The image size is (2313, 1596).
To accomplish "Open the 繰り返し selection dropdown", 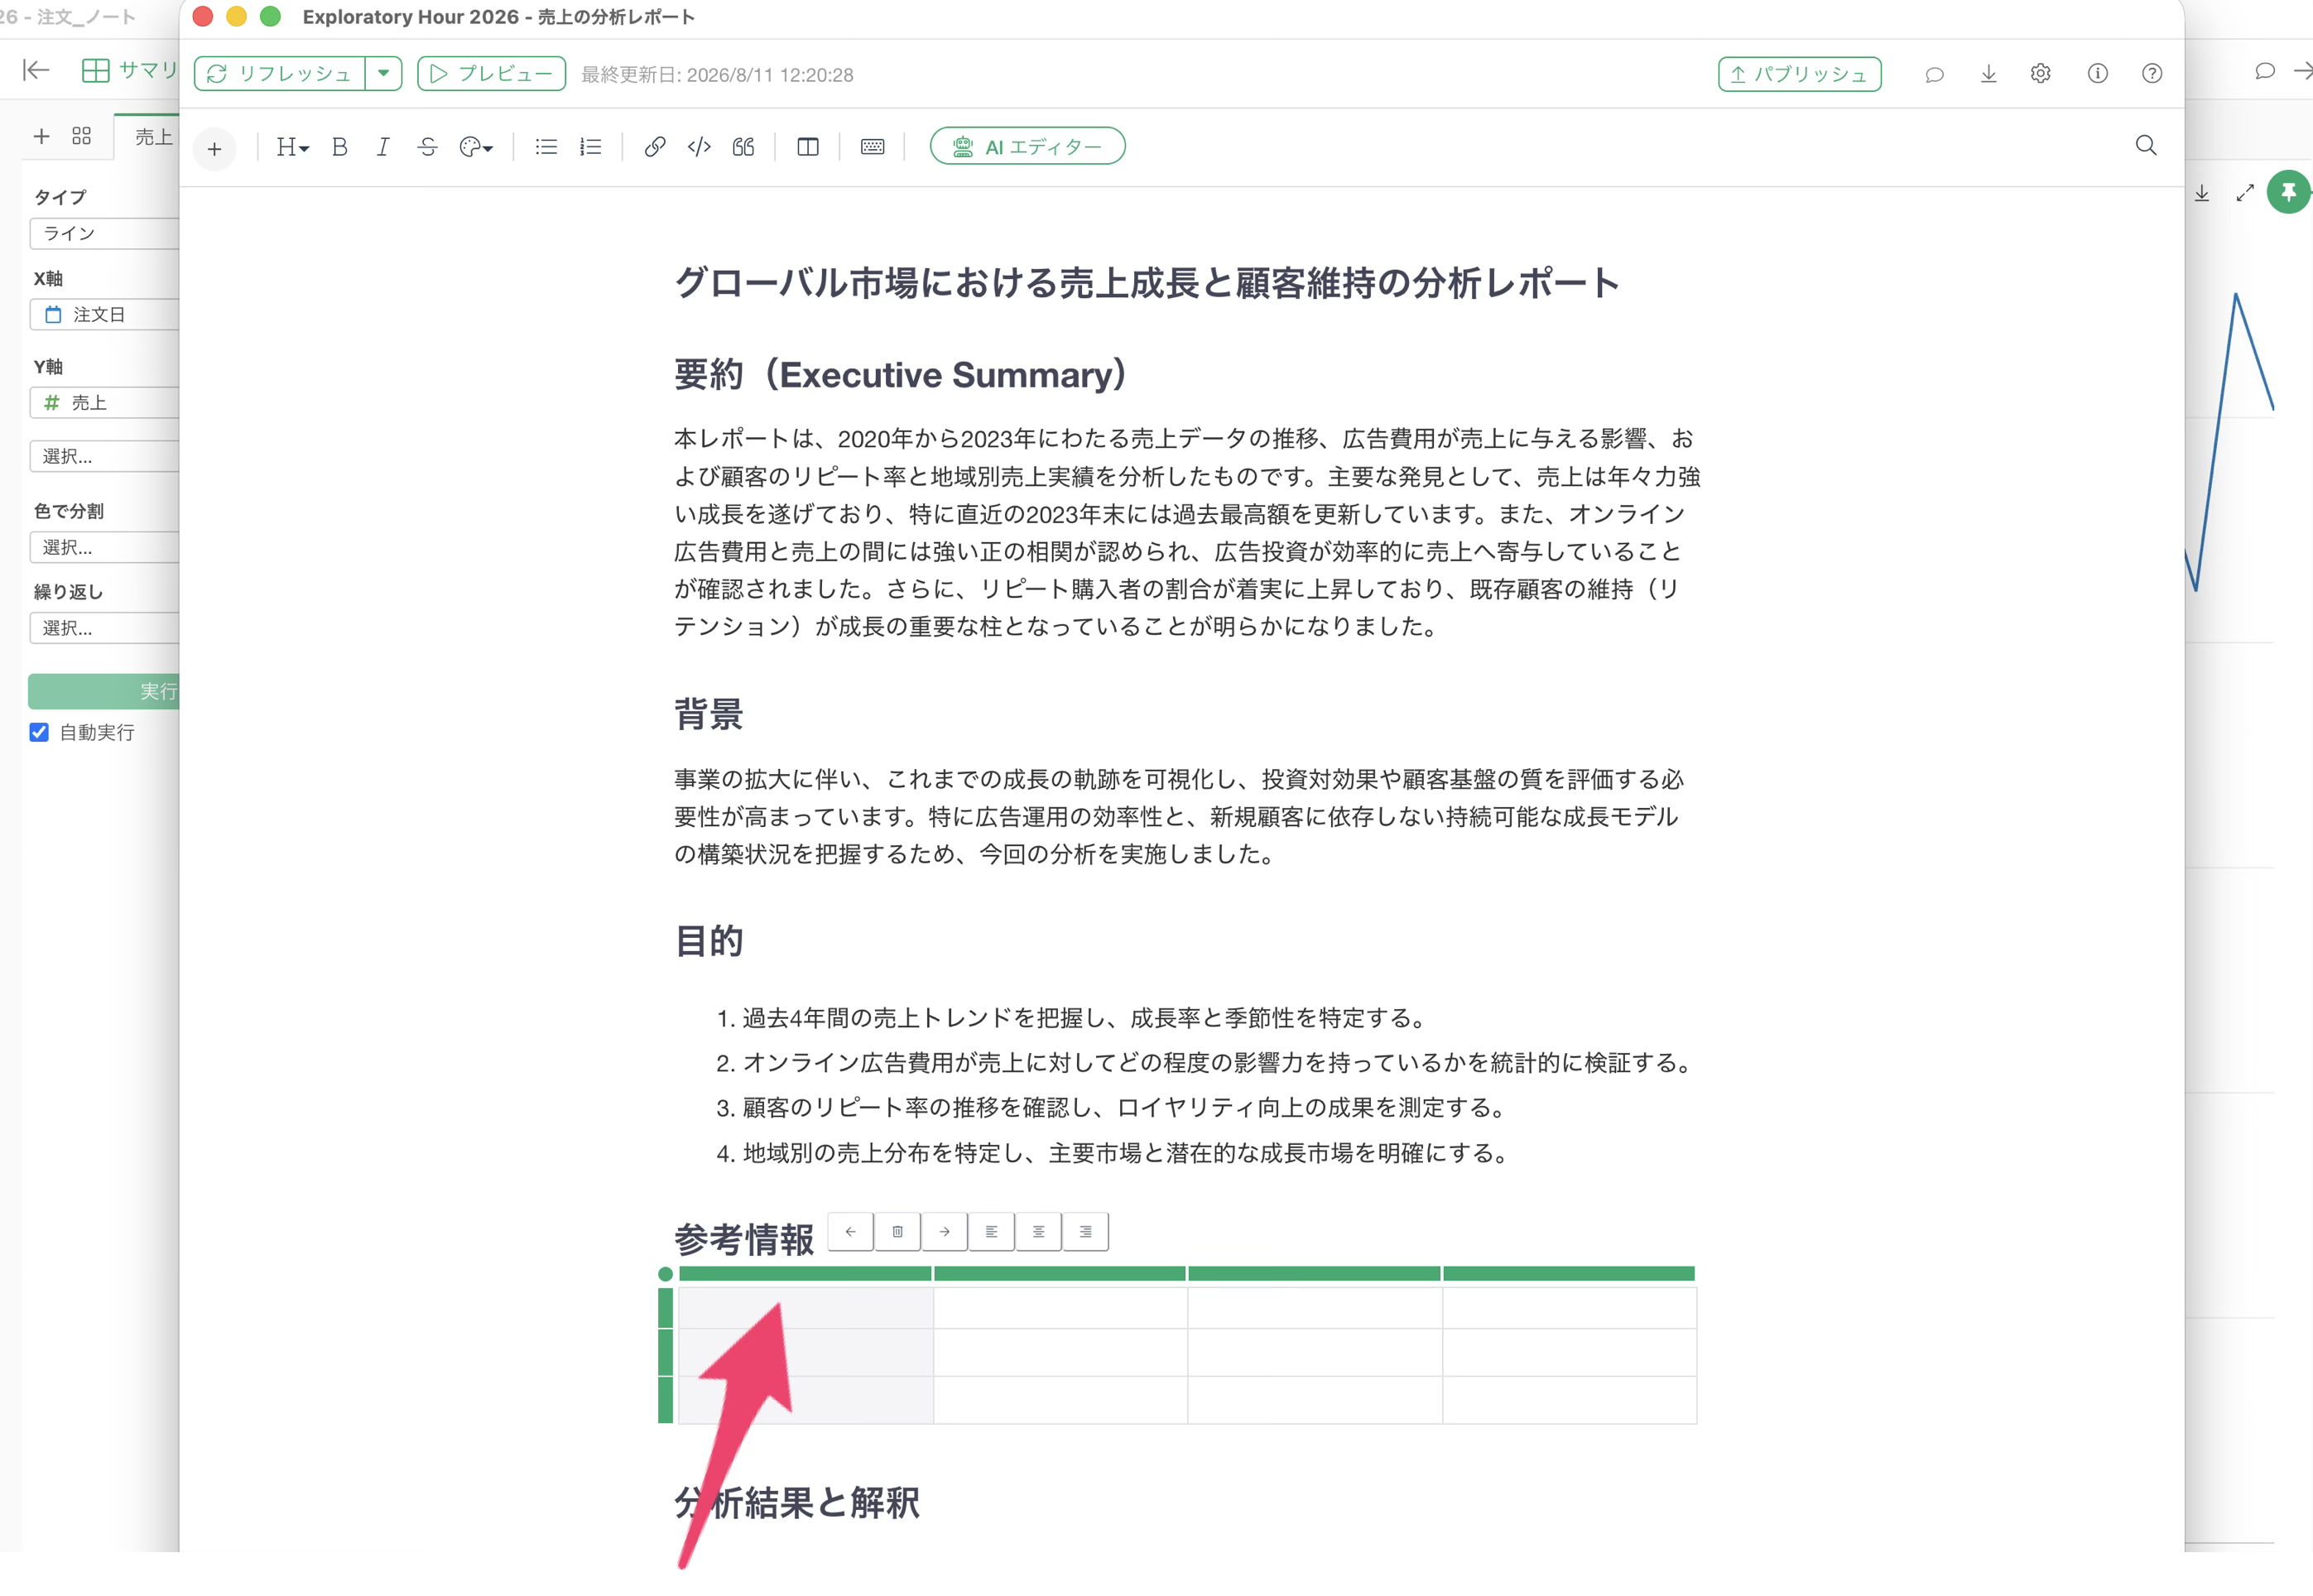I will pyautogui.click(x=105, y=629).
